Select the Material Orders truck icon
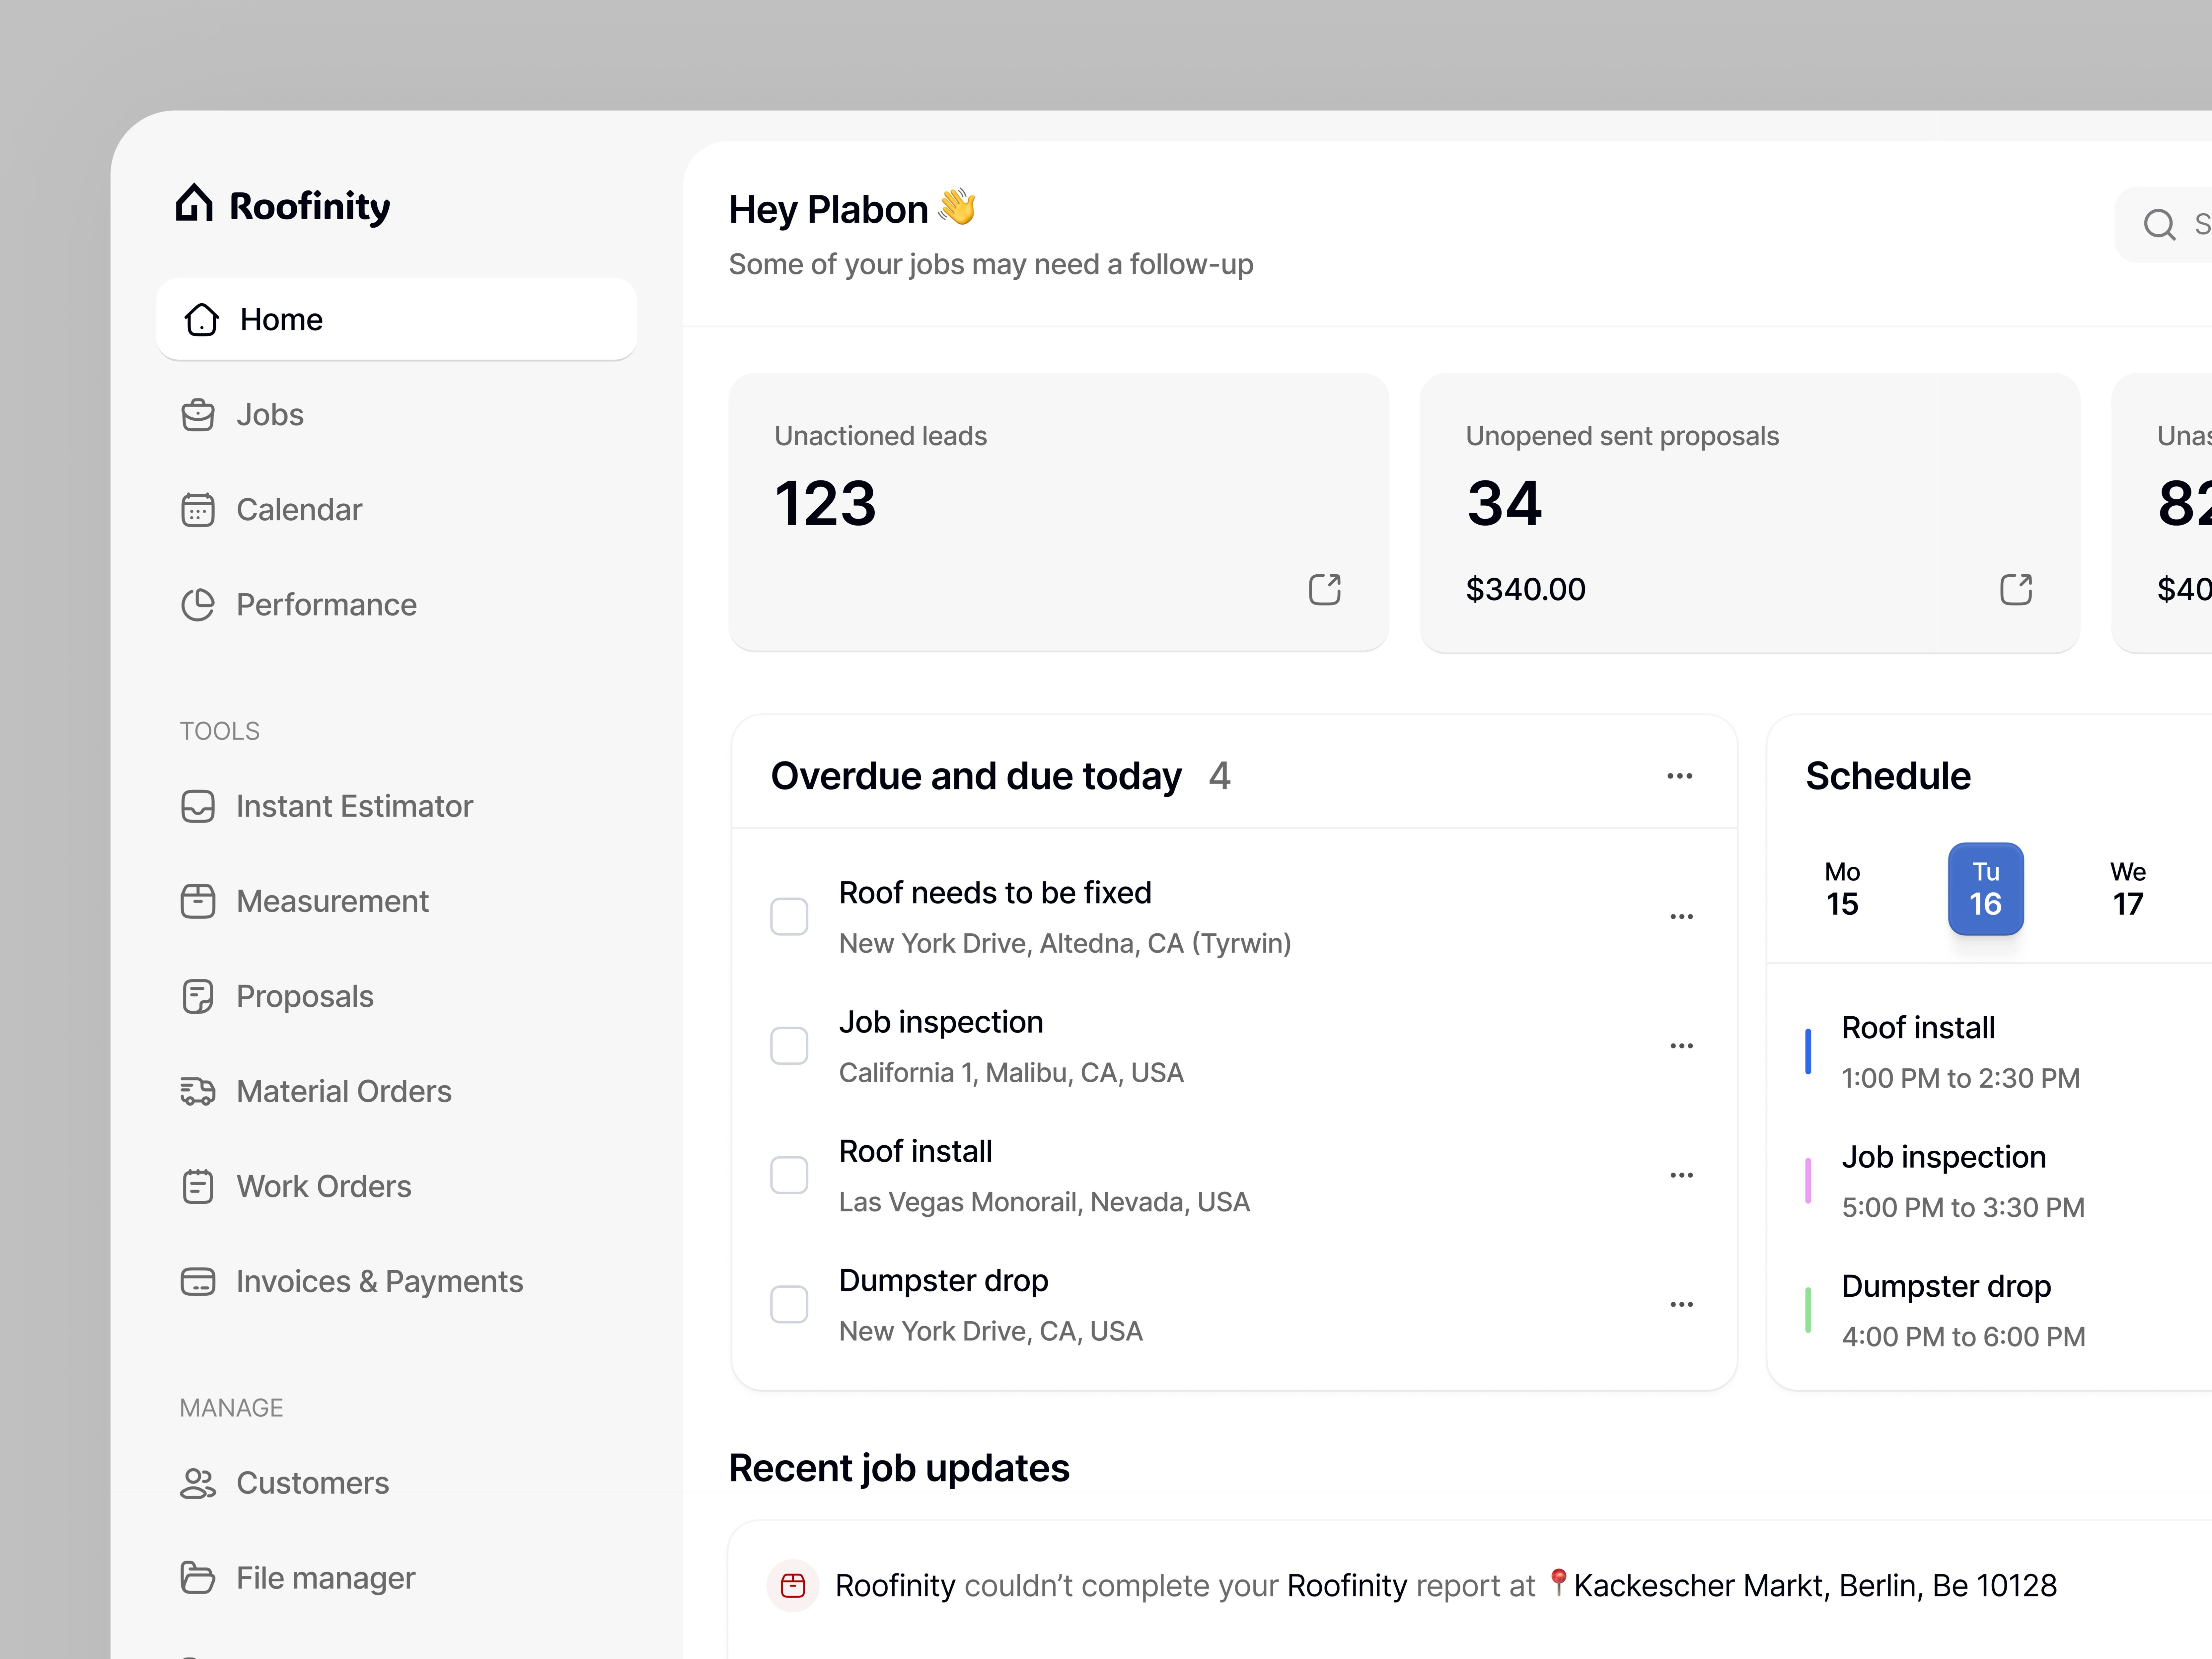The width and height of the screenshot is (2212, 1659). 198,1091
